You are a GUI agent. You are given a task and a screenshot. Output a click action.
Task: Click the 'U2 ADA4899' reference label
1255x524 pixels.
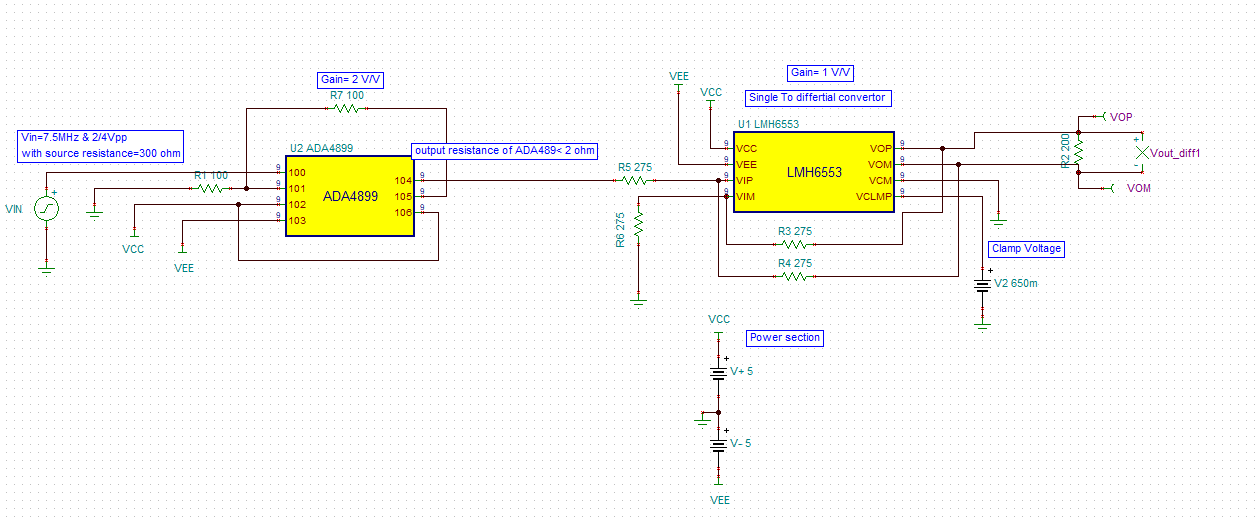click(x=321, y=147)
